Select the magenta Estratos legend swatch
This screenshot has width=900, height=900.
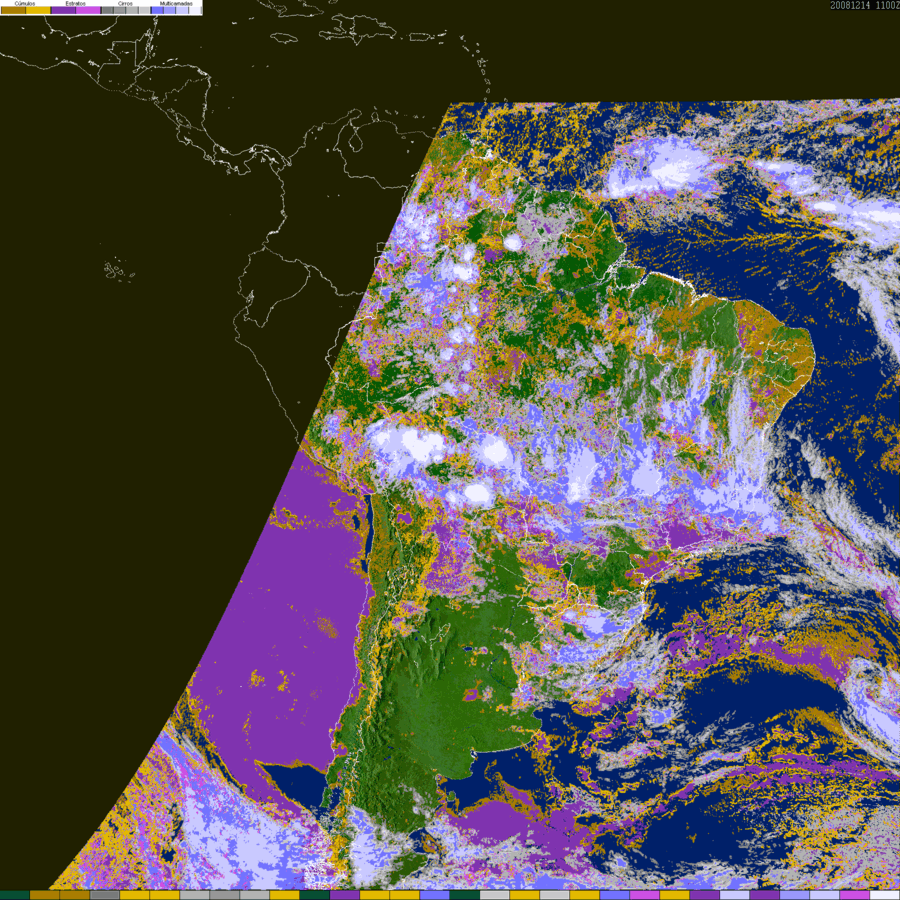[88, 10]
